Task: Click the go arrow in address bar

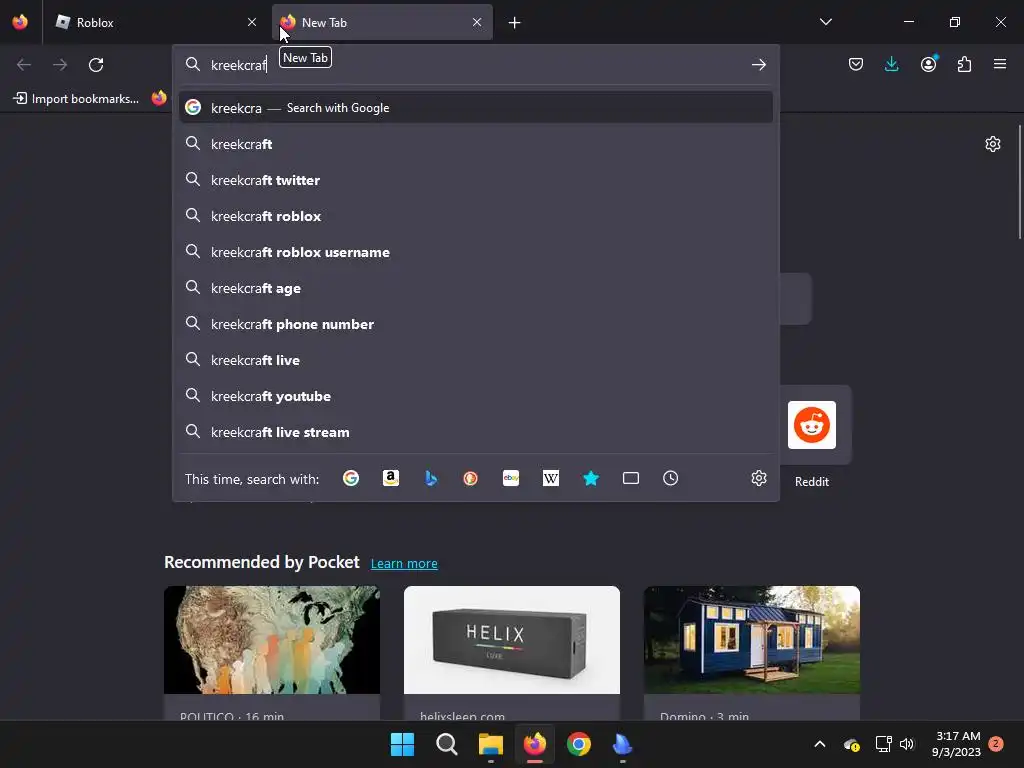Action: click(x=758, y=65)
